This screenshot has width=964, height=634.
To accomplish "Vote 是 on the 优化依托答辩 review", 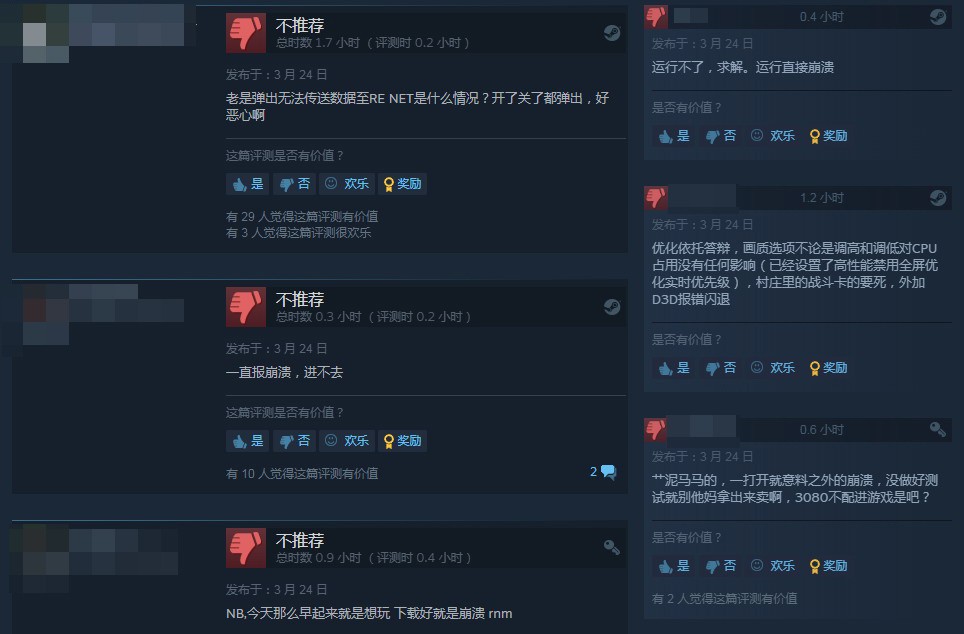I will pyautogui.click(x=674, y=368).
